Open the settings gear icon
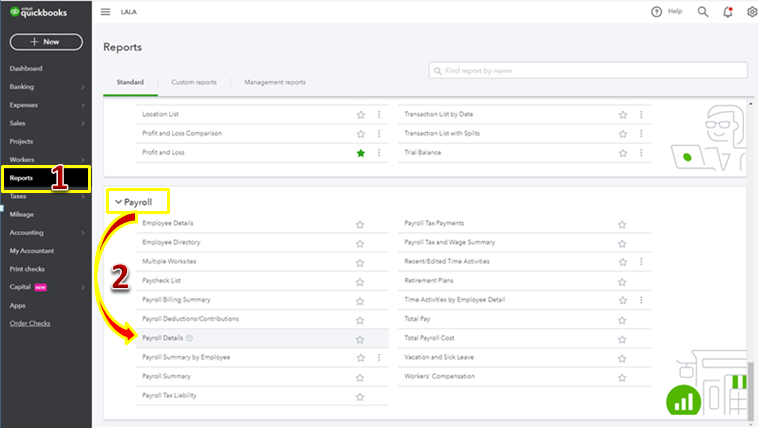The image size is (762, 428). tap(752, 12)
